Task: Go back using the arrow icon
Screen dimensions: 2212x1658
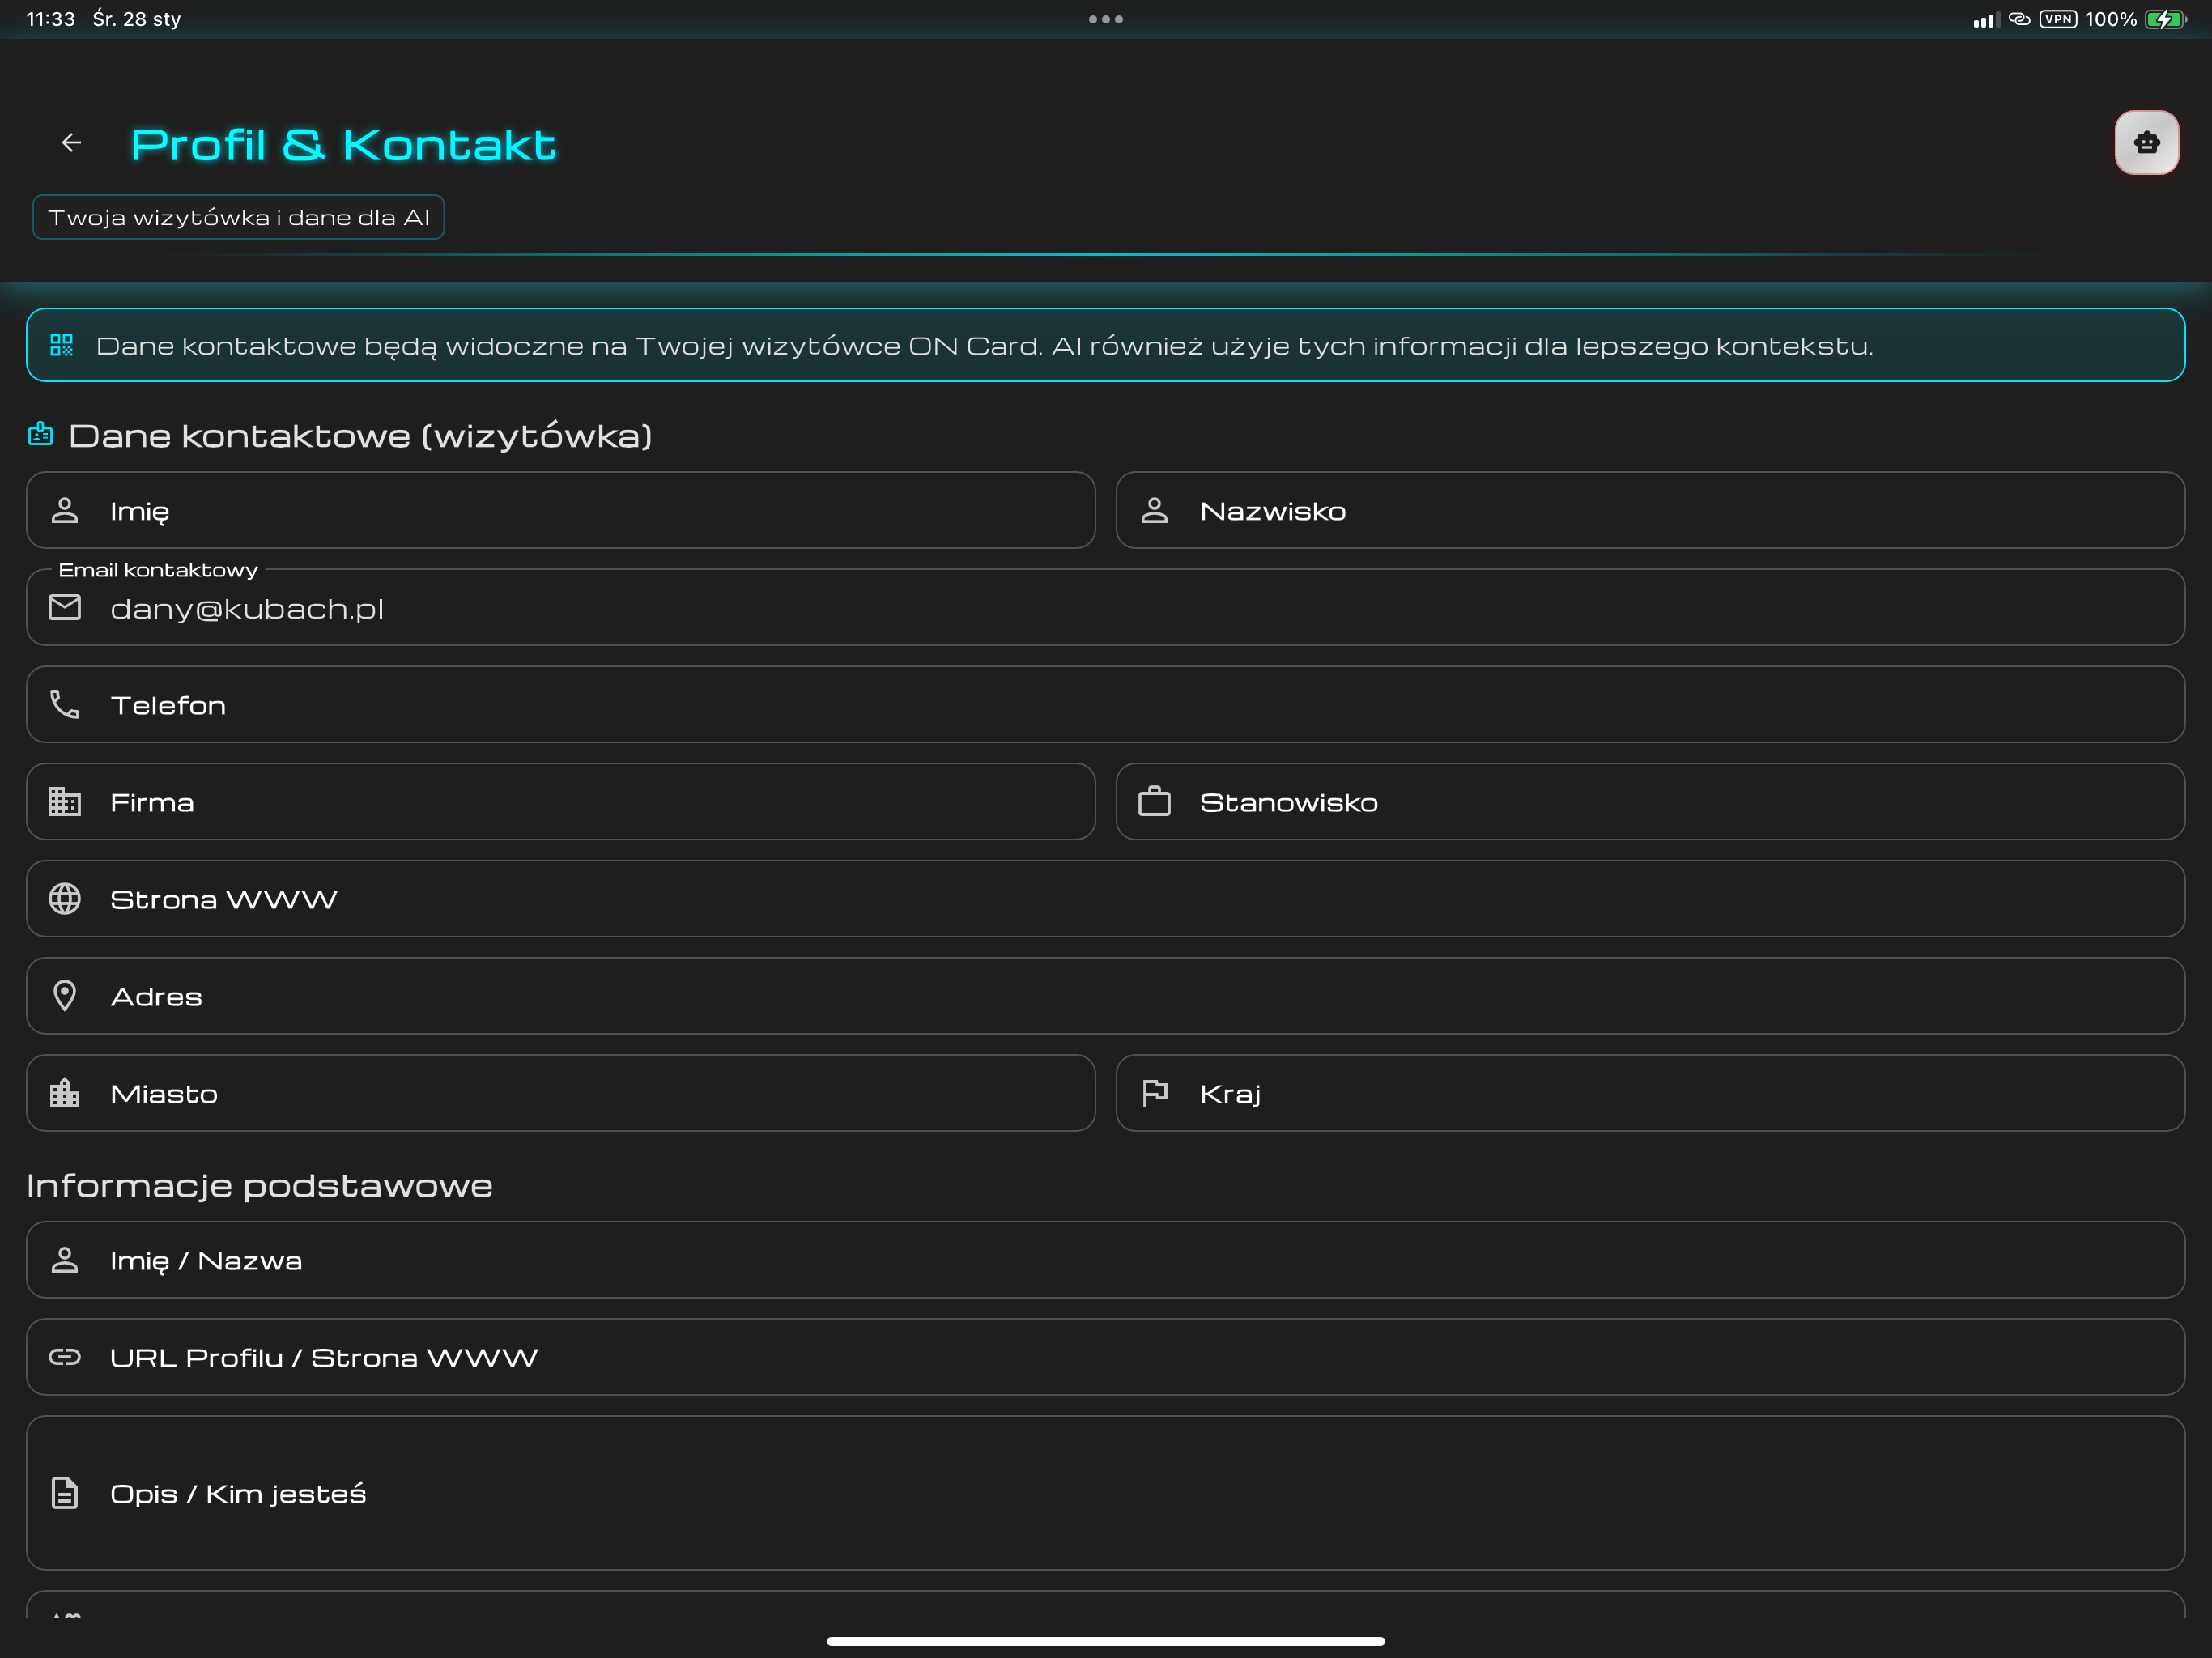Action: click(71, 143)
